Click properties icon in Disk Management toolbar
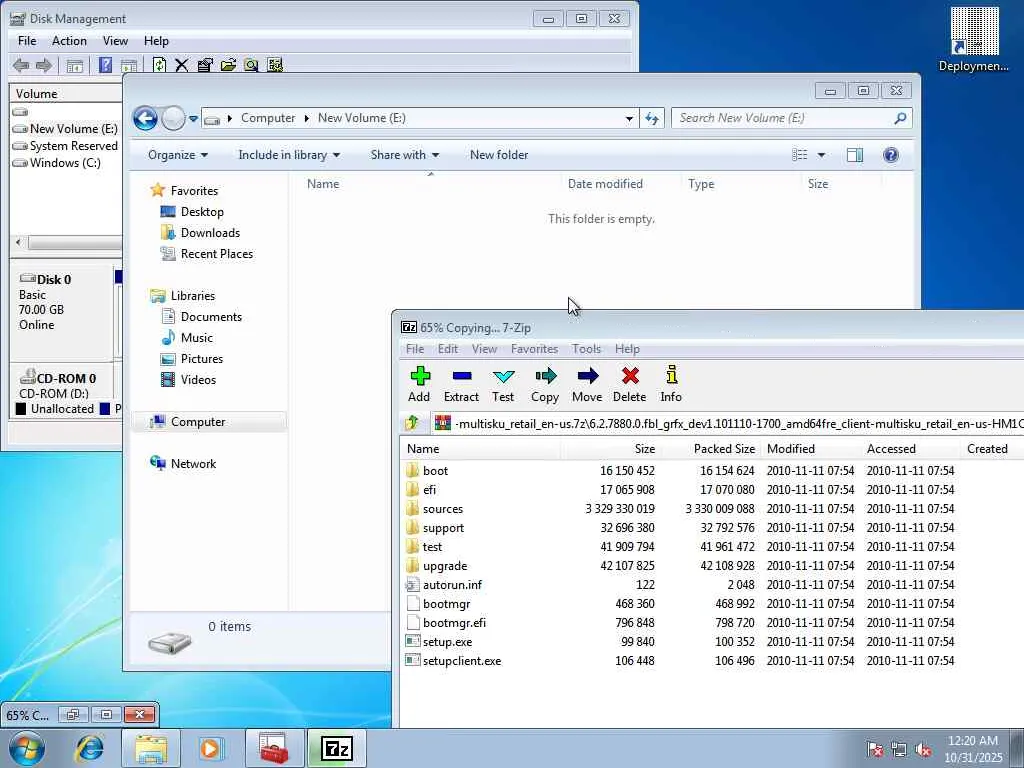 [x=205, y=65]
